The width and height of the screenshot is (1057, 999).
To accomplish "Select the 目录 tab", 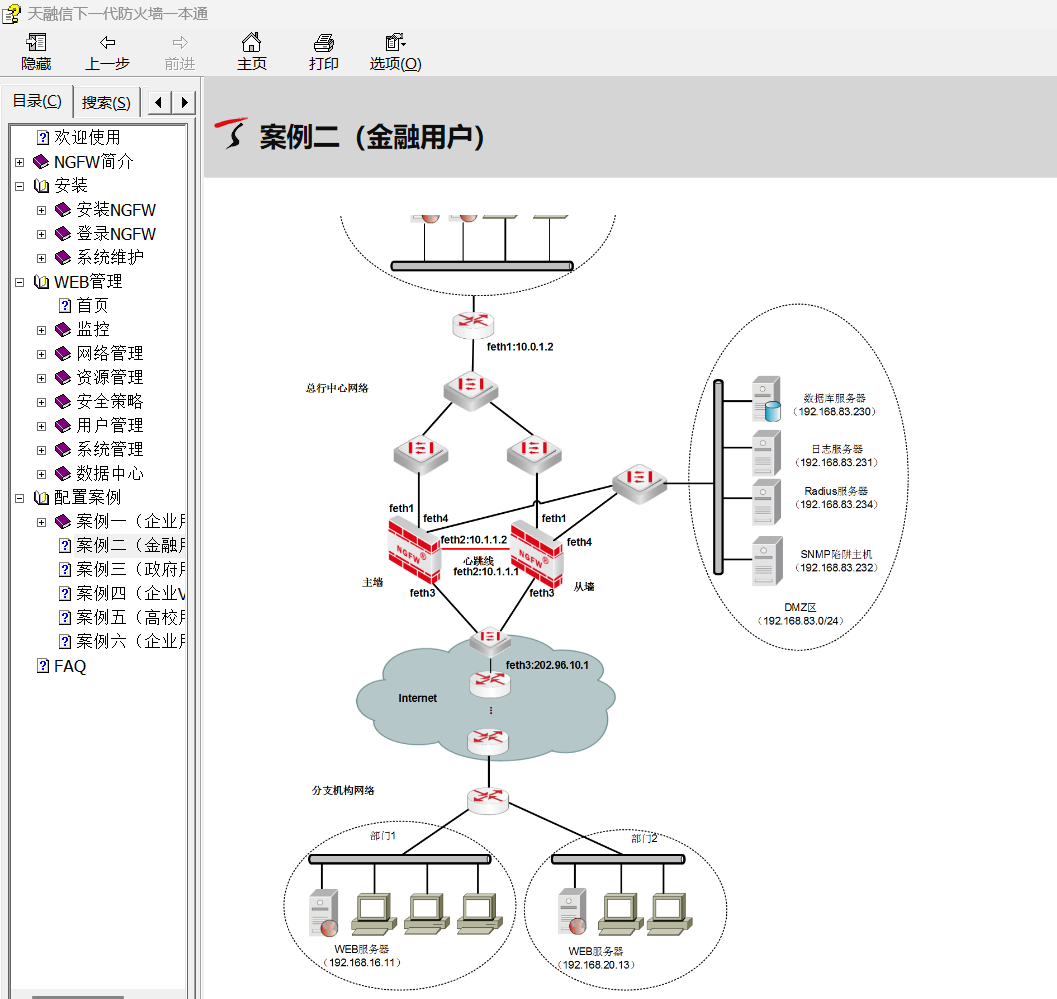I will pos(37,101).
